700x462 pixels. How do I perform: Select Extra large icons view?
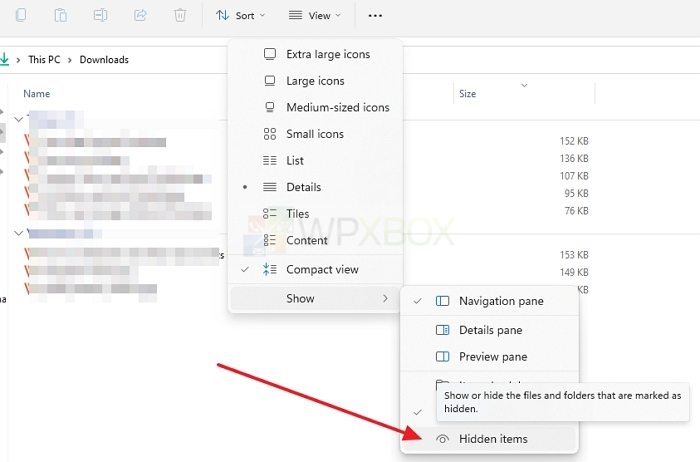click(x=316, y=54)
